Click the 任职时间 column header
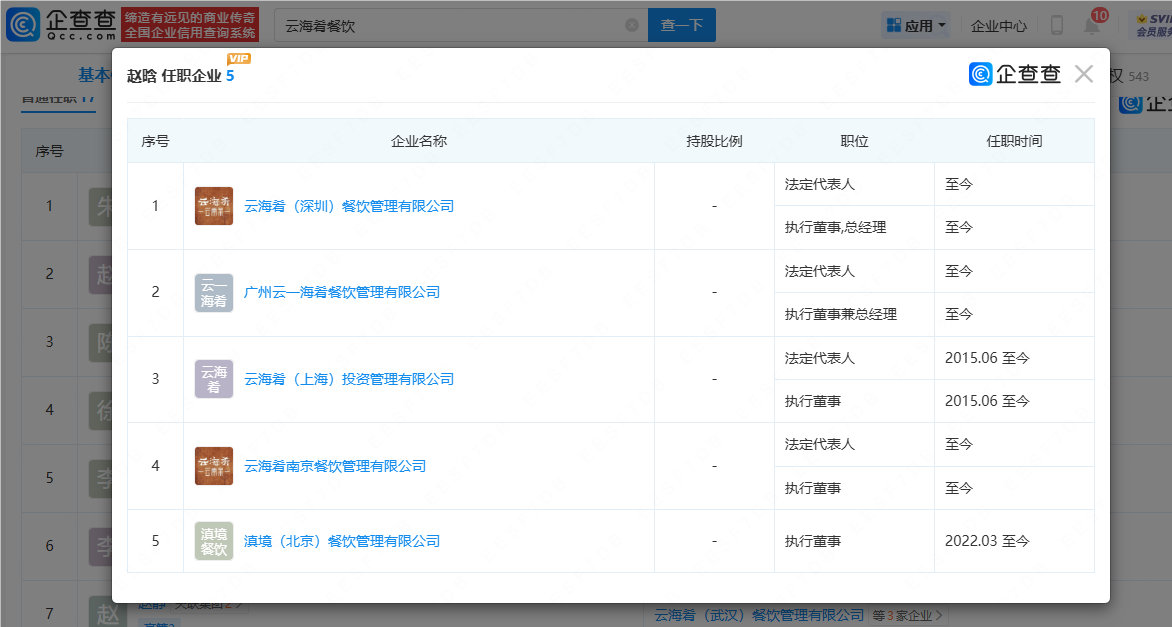The height and width of the screenshot is (627, 1172). point(1014,141)
